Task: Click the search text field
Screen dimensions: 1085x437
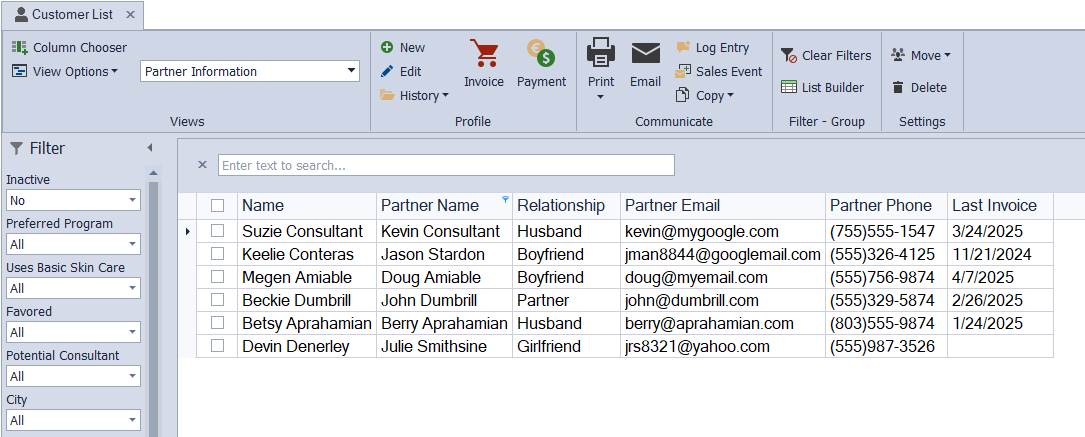Action: pos(446,165)
